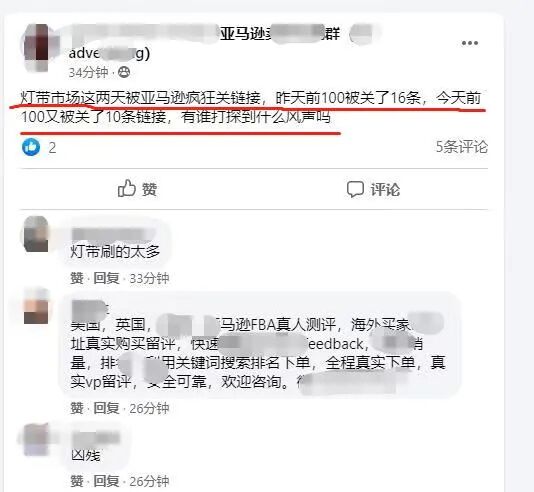Image resolution: width=534 pixels, height=492 pixels.
Task: Like the 亚马逊FBA真人测评 comment
Action: point(77,408)
